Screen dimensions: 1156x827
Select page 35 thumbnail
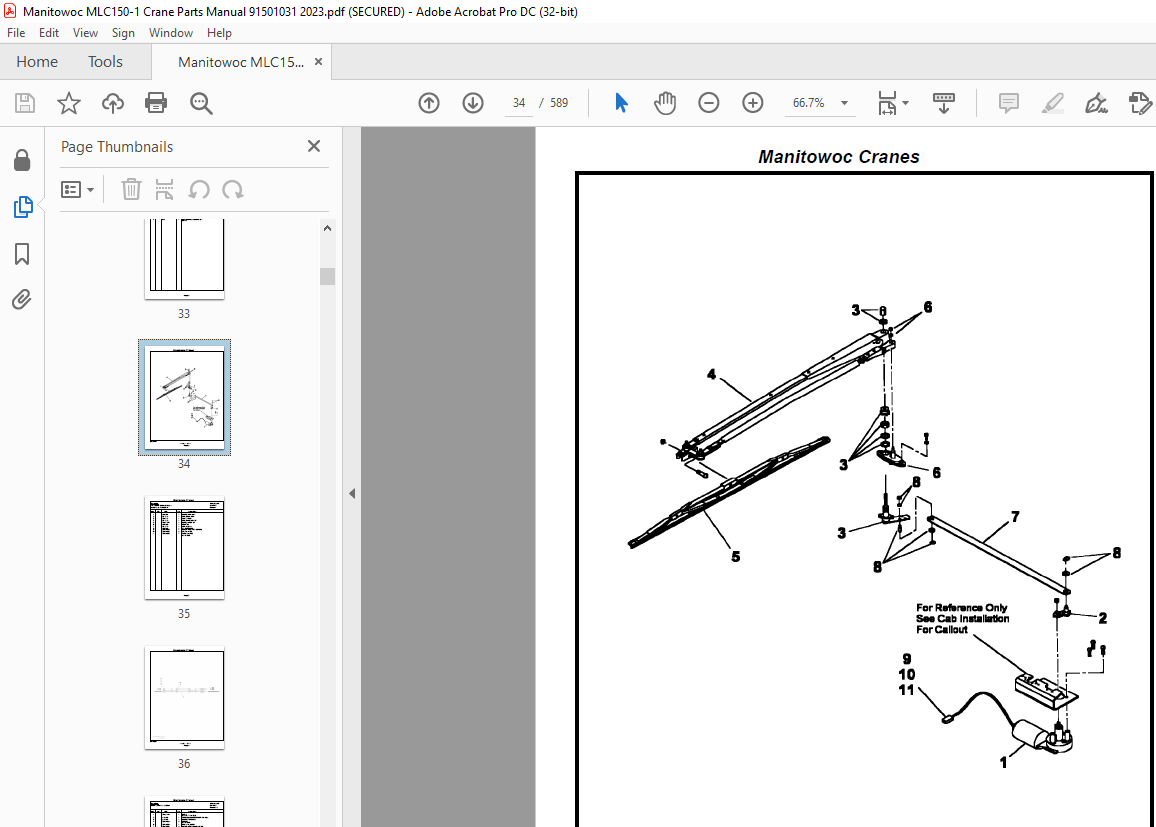pyautogui.click(x=184, y=548)
